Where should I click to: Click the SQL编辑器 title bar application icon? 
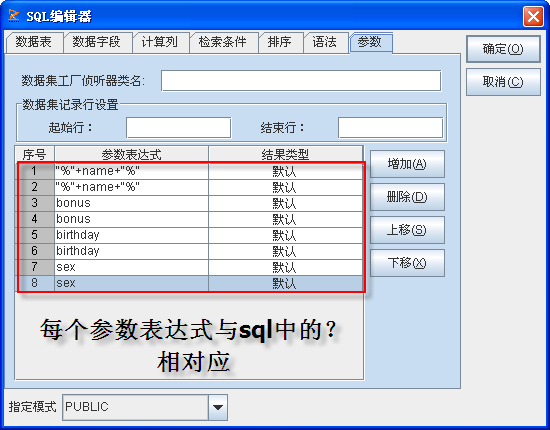[x=14, y=15]
